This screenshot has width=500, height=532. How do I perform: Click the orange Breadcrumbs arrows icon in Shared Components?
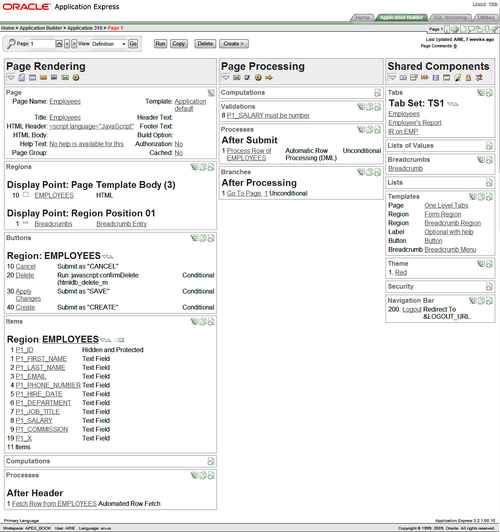tap(425, 78)
